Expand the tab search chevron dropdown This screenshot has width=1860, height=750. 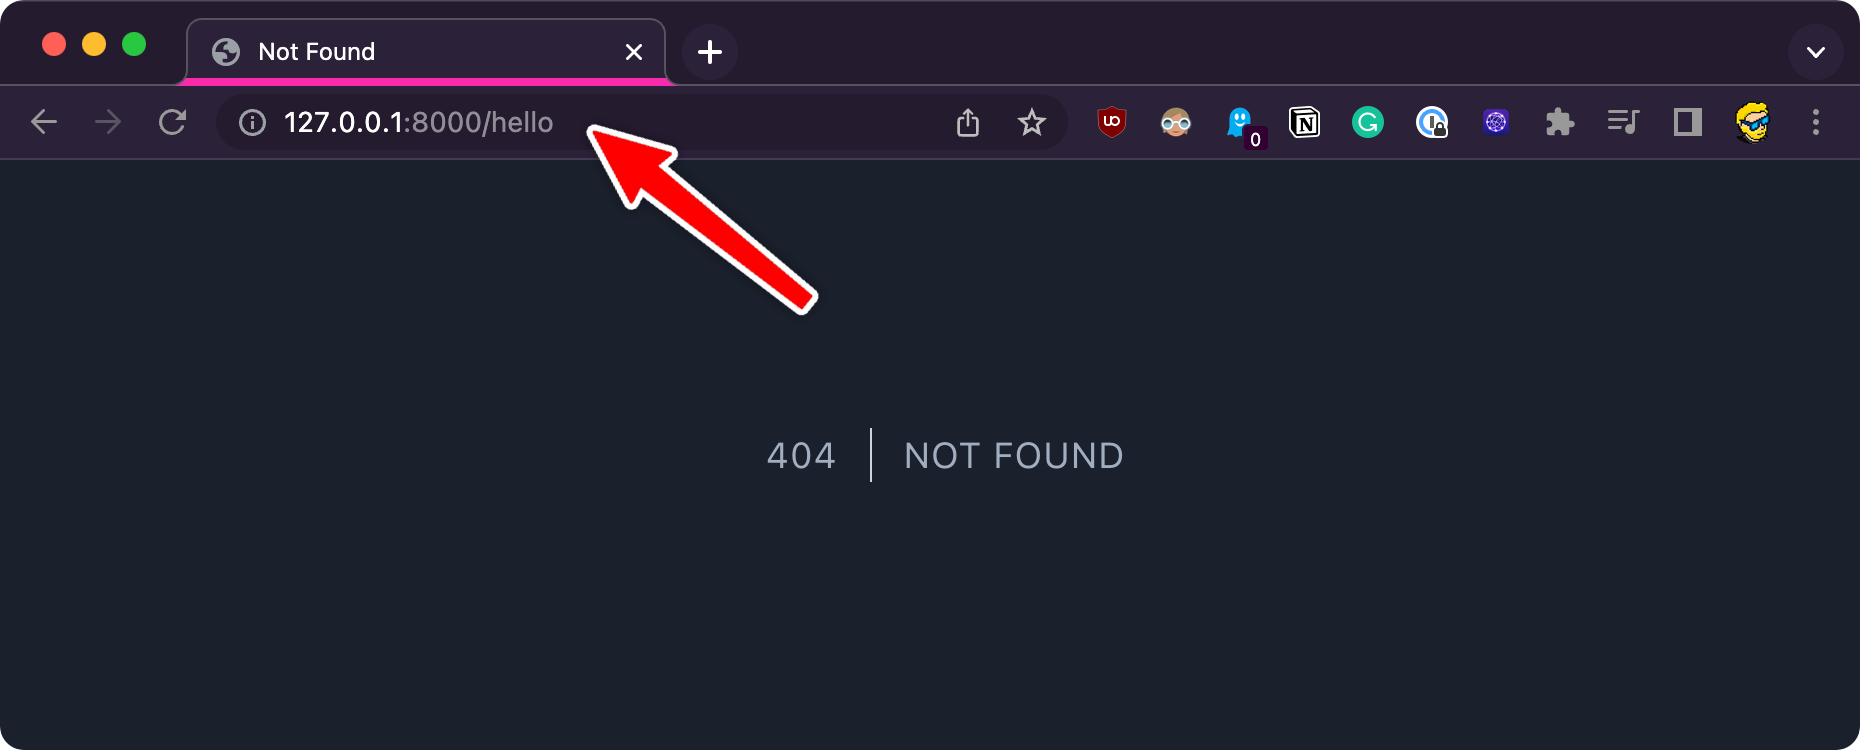1816,52
